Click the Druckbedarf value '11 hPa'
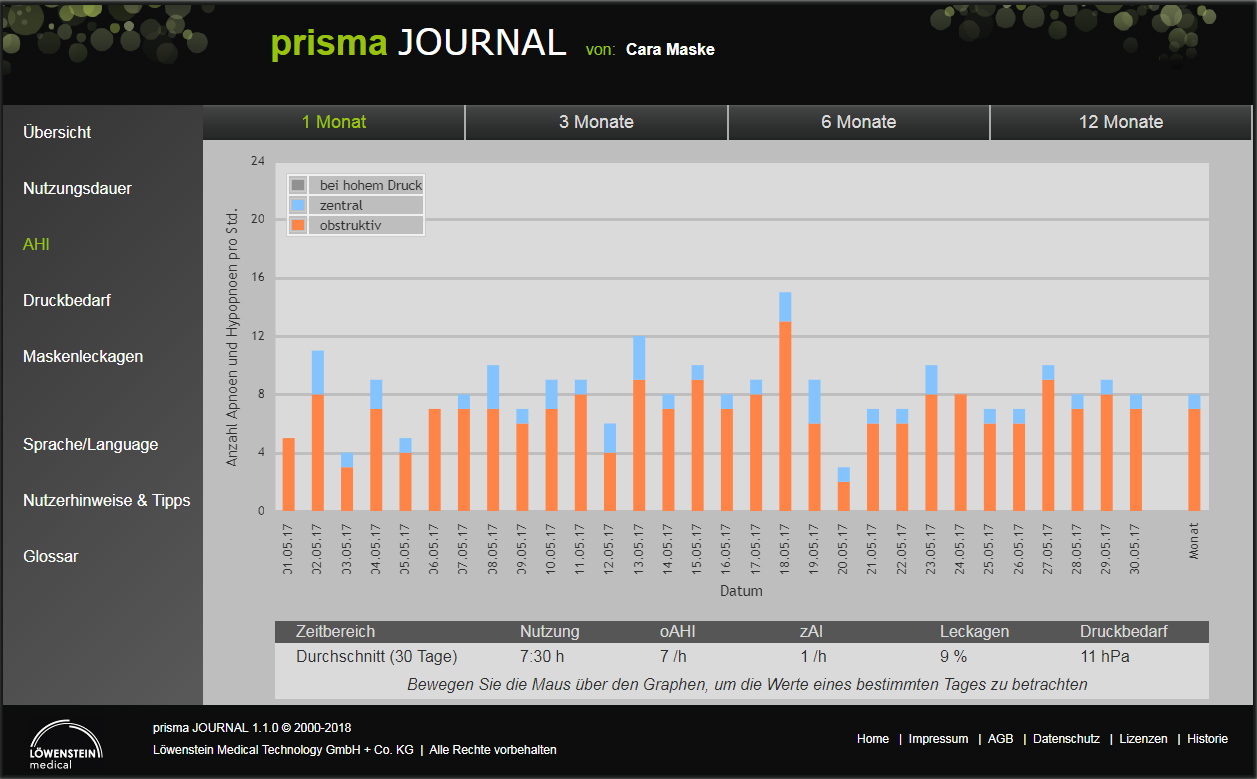The width and height of the screenshot is (1257, 779). [x=1105, y=657]
